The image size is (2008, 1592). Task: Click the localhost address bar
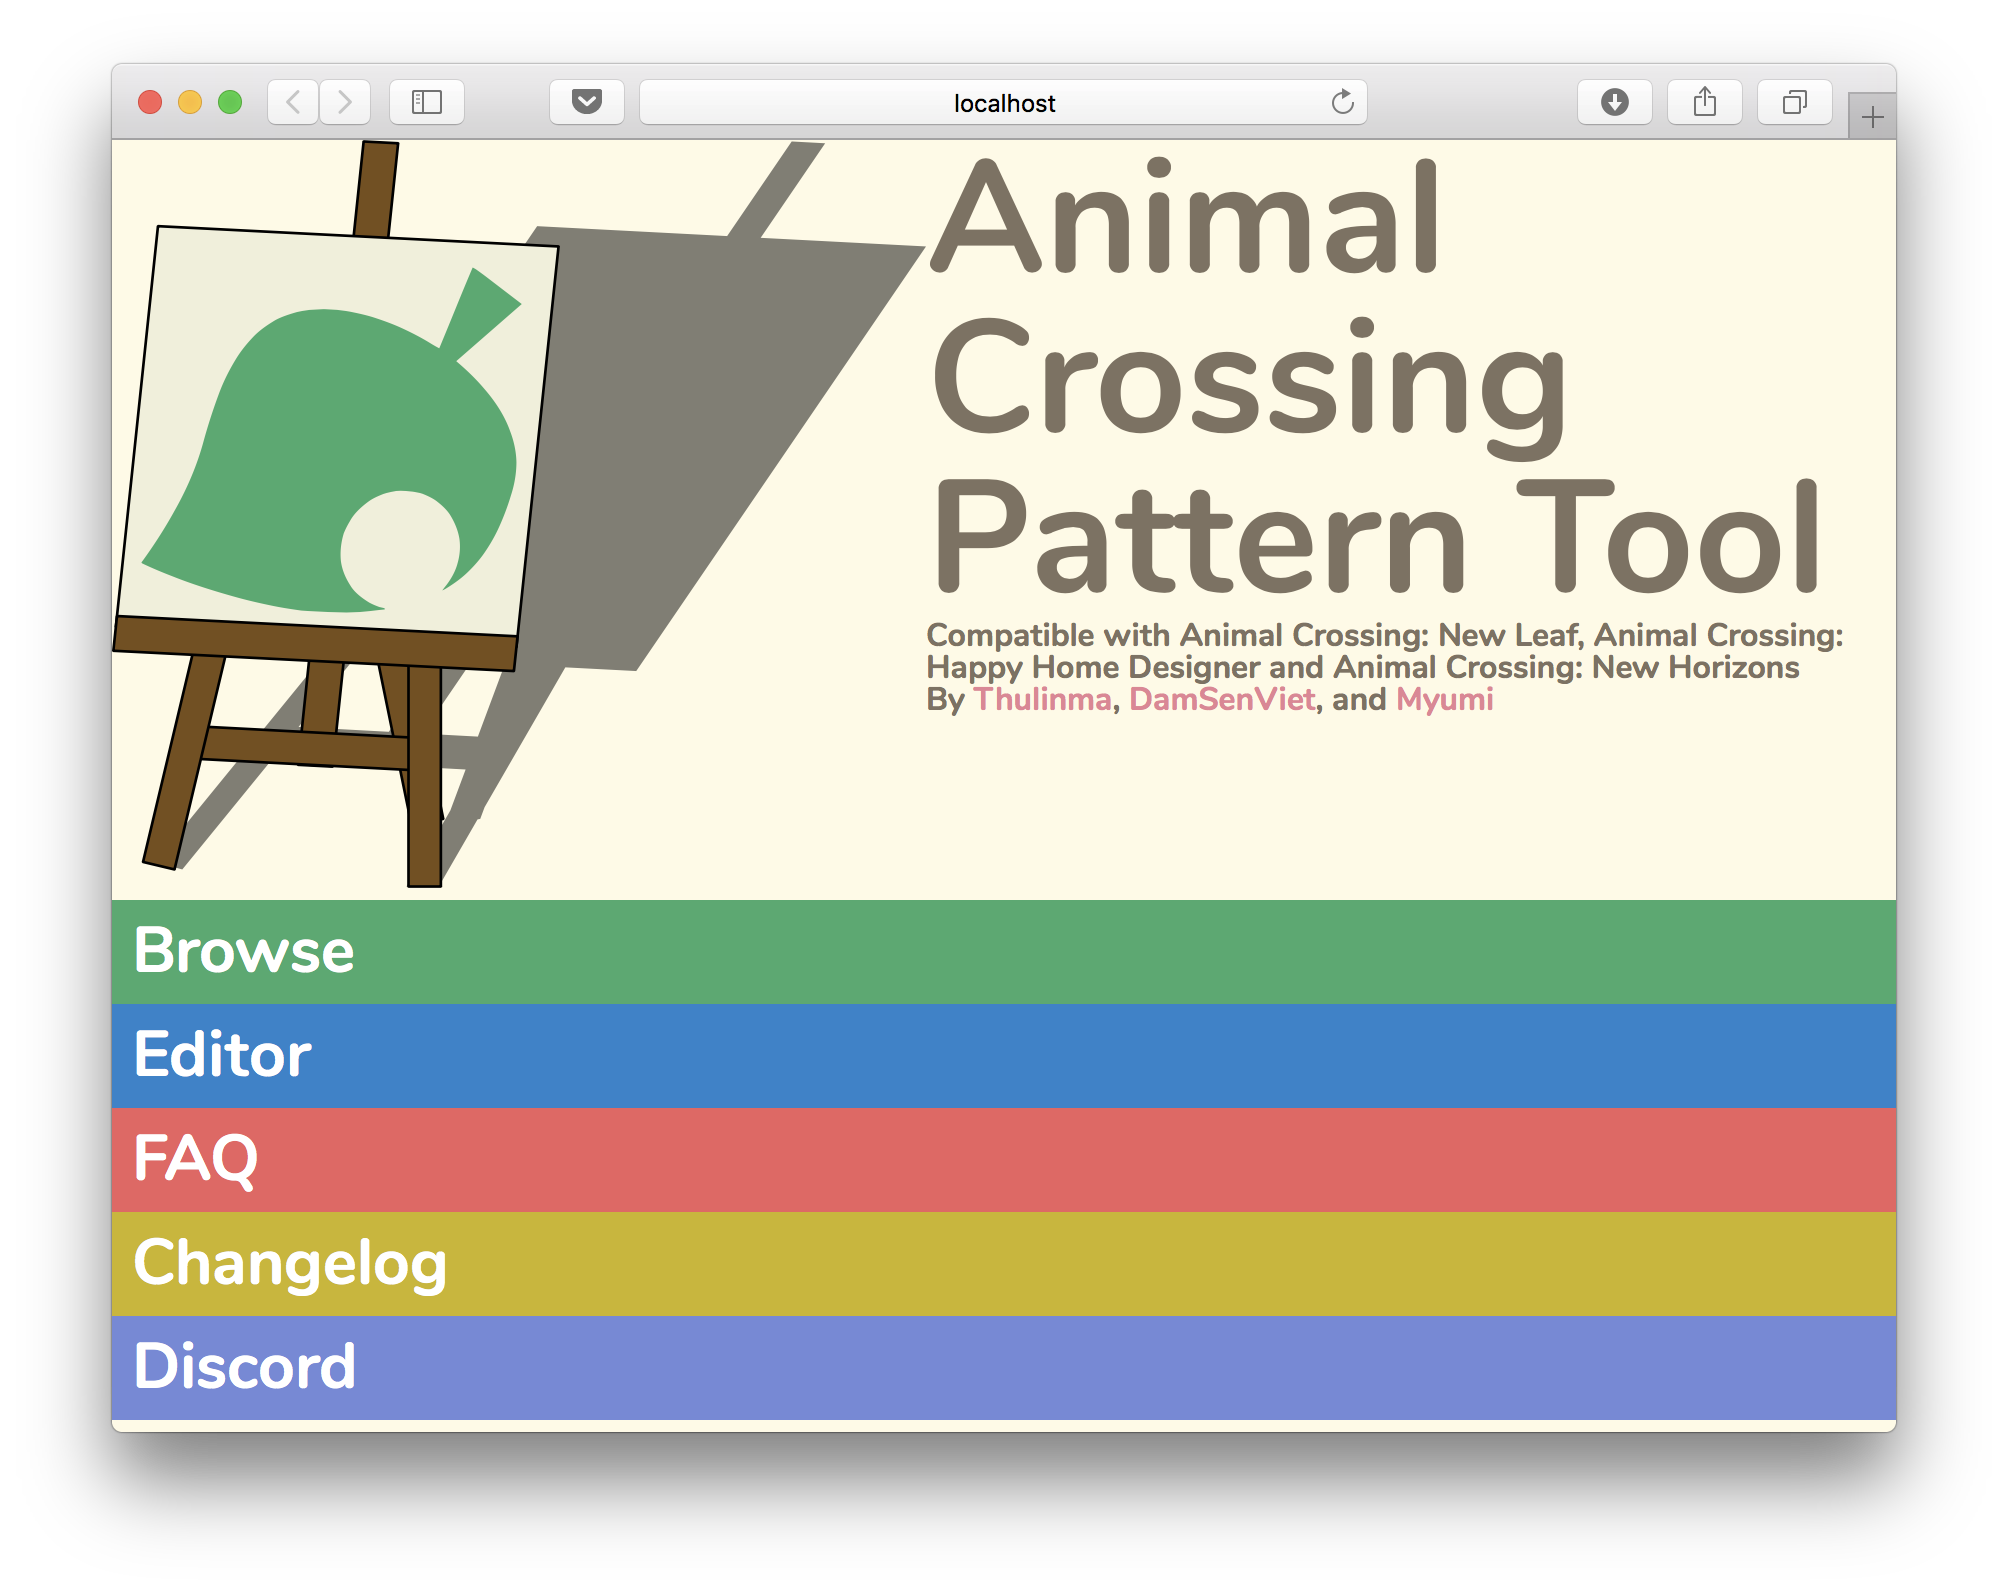(x=1003, y=102)
